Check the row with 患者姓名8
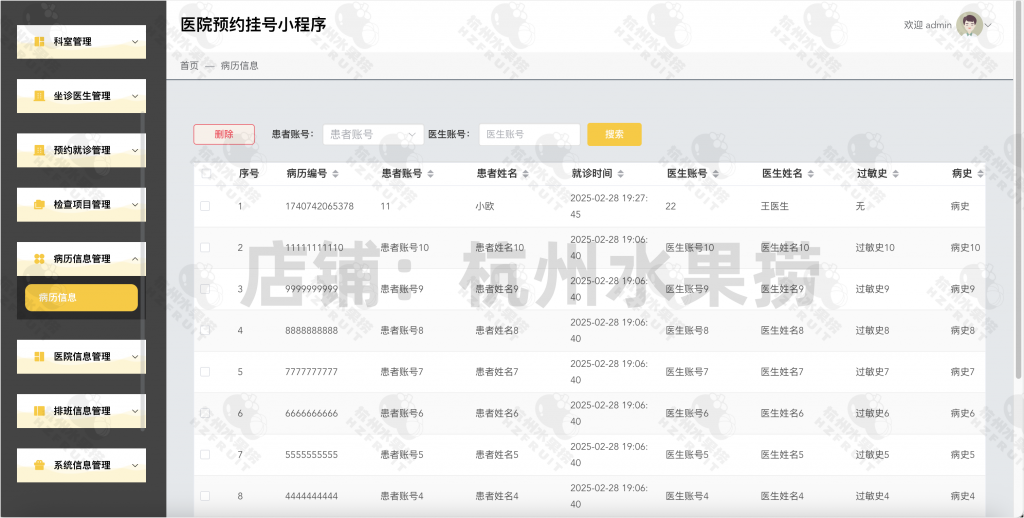 pos(205,330)
